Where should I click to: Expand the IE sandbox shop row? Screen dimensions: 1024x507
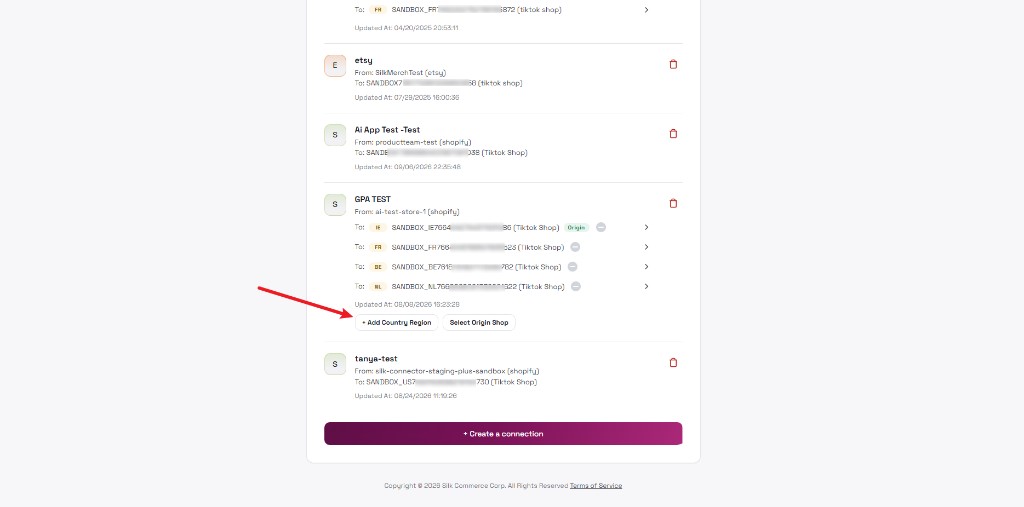coord(646,227)
